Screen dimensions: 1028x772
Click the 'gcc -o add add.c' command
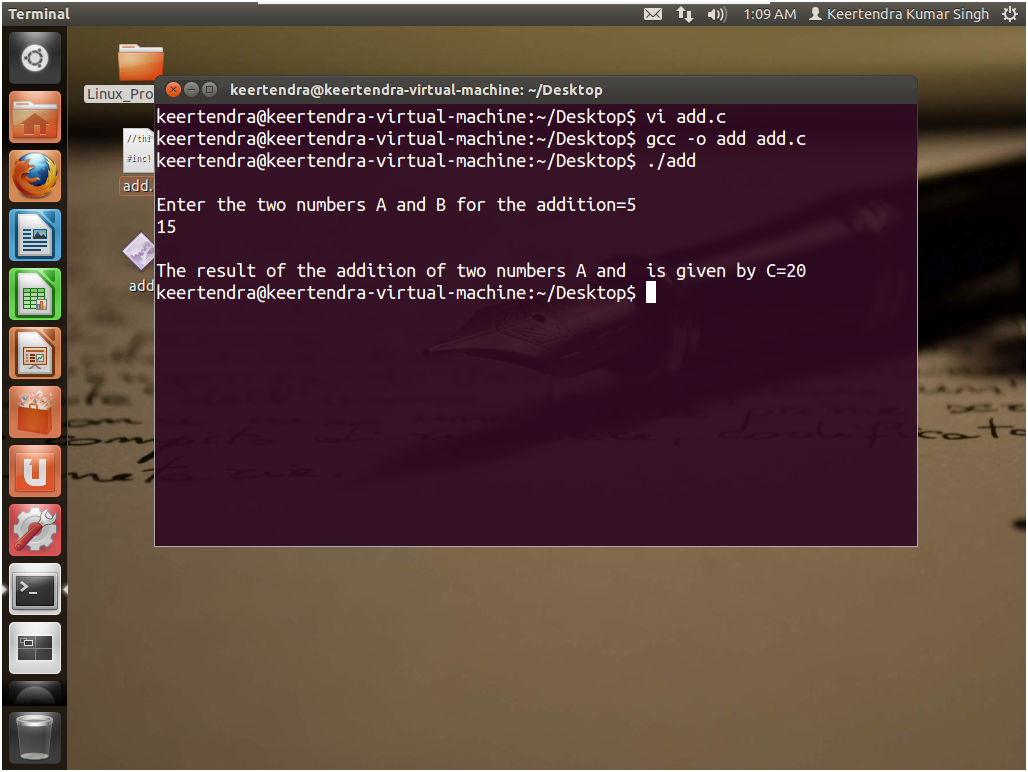[726, 139]
